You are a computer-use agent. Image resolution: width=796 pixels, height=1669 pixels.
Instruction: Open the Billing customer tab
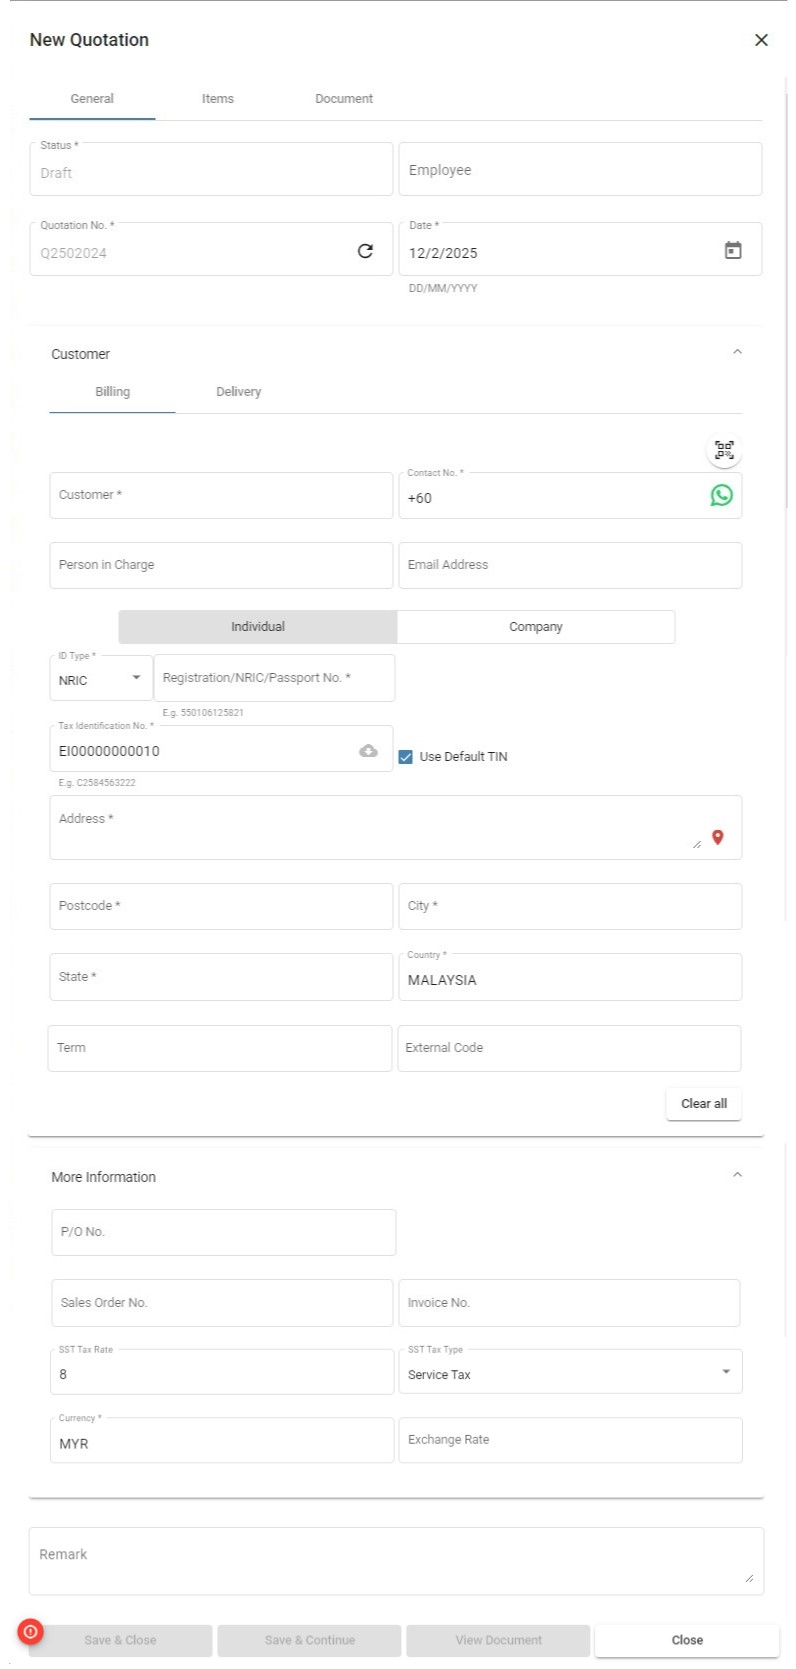(112, 392)
